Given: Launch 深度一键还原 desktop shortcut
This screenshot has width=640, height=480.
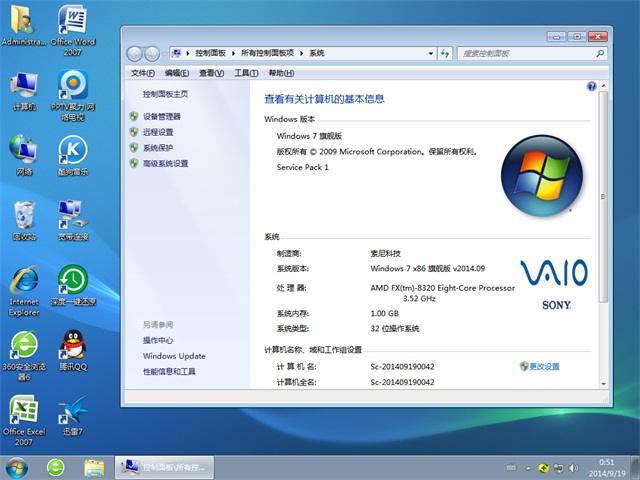Looking at the screenshot, I should tap(72, 281).
